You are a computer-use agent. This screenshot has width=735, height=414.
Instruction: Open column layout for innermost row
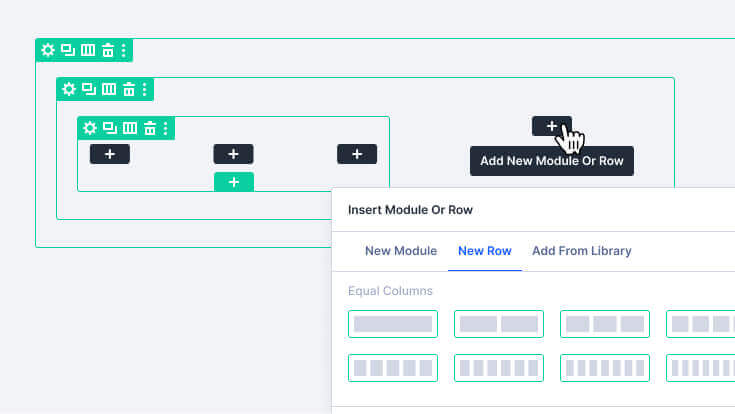pos(130,128)
